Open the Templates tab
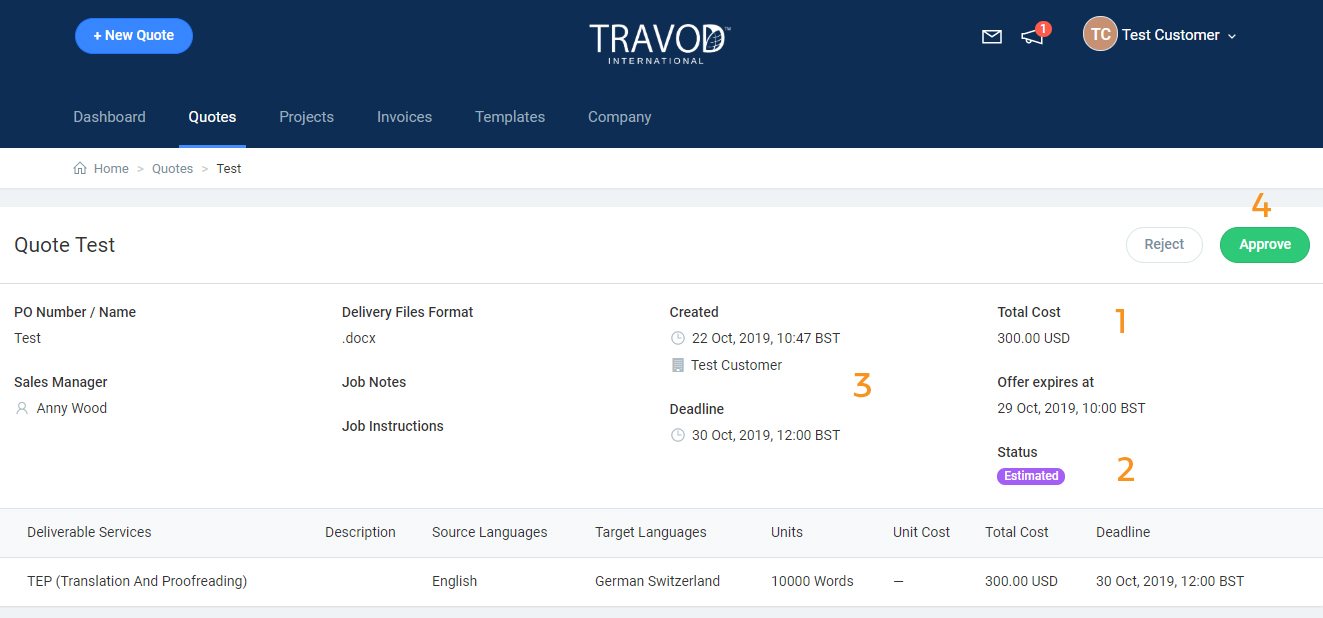This screenshot has width=1323, height=618. pos(510,117)
